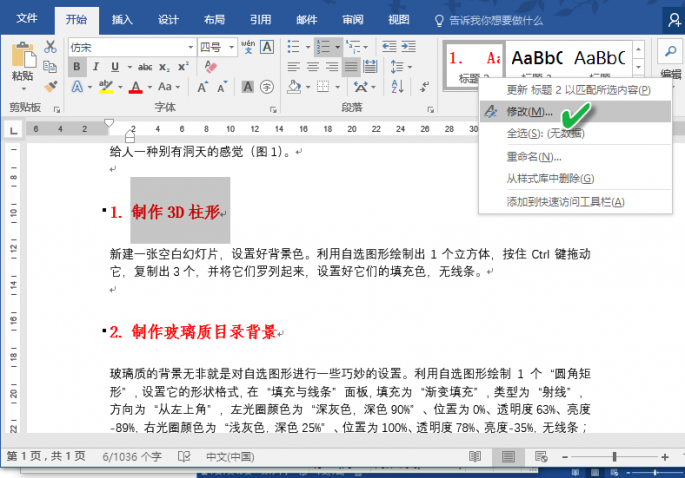The image size is (685, 478).
Task: Open the font size dropdown showing 四号
Action: (216, 47)
